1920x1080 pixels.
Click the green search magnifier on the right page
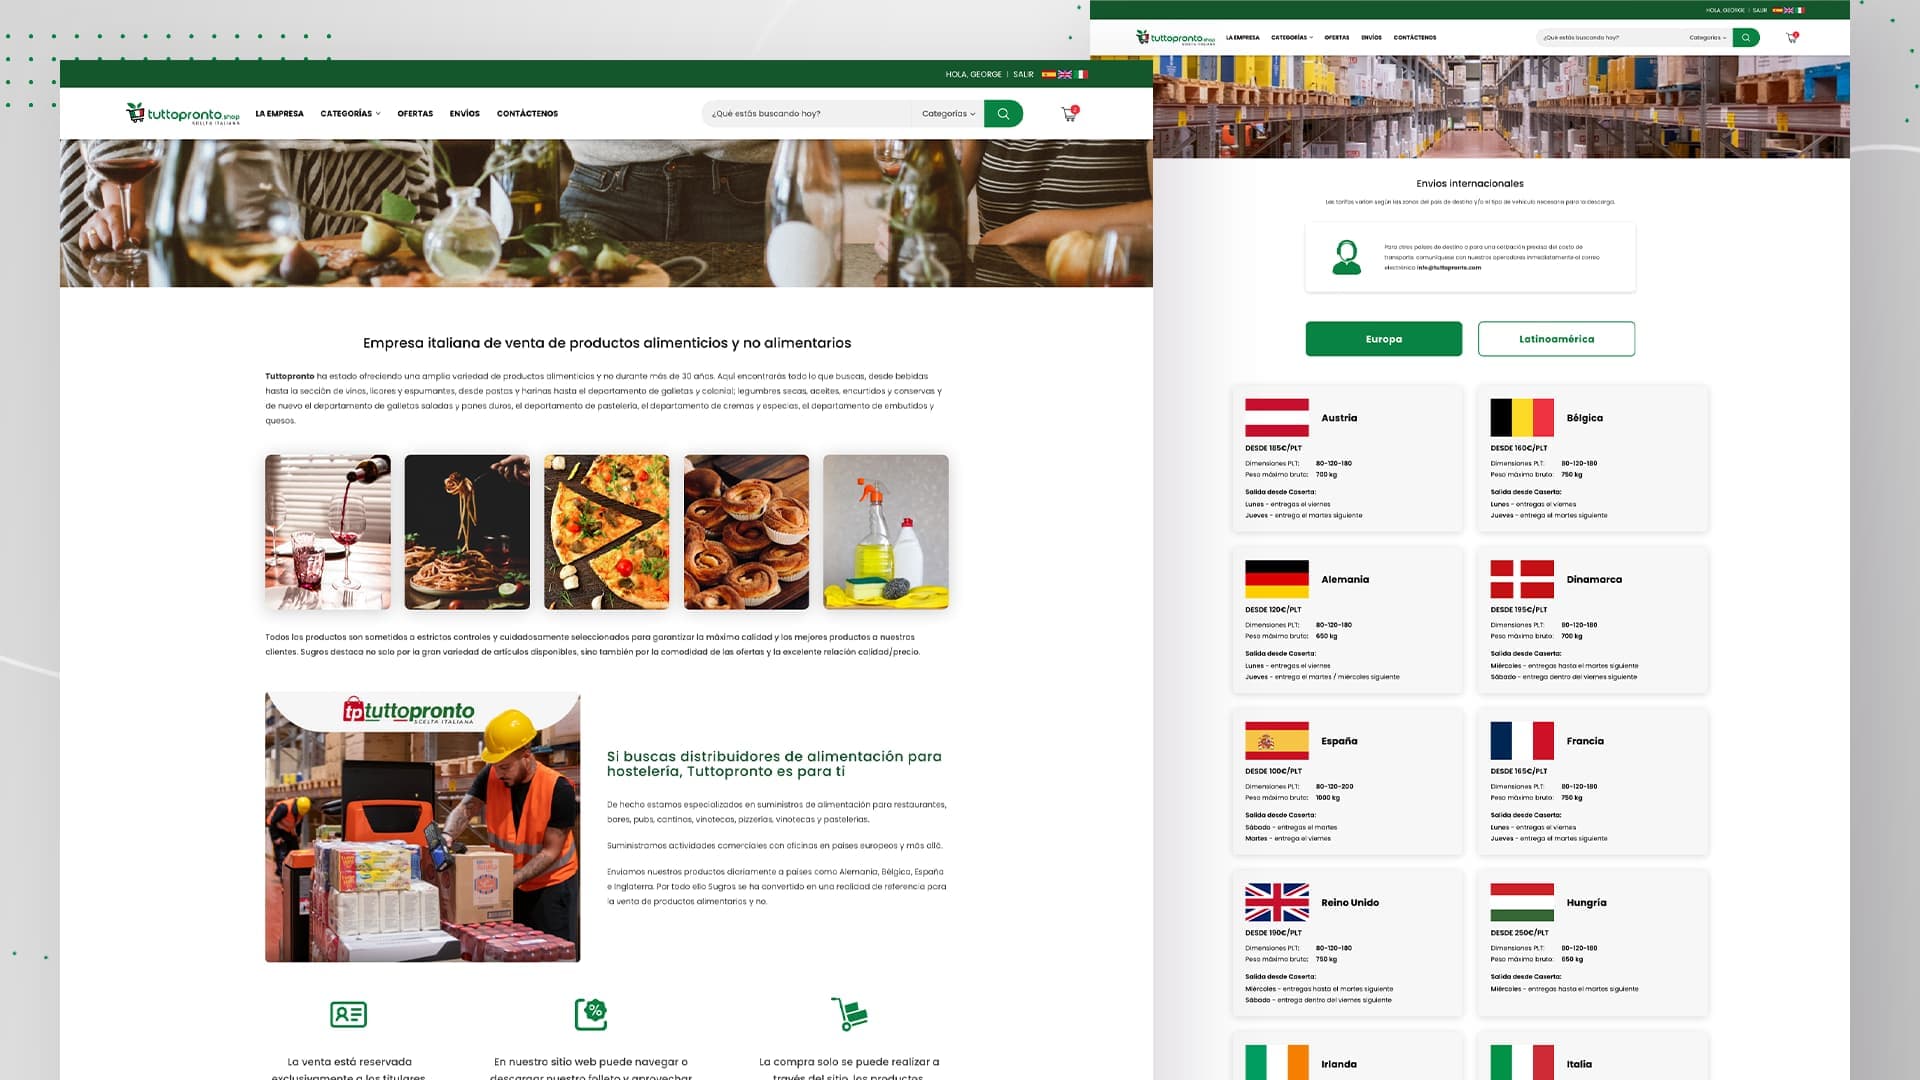coord(1746,37)
